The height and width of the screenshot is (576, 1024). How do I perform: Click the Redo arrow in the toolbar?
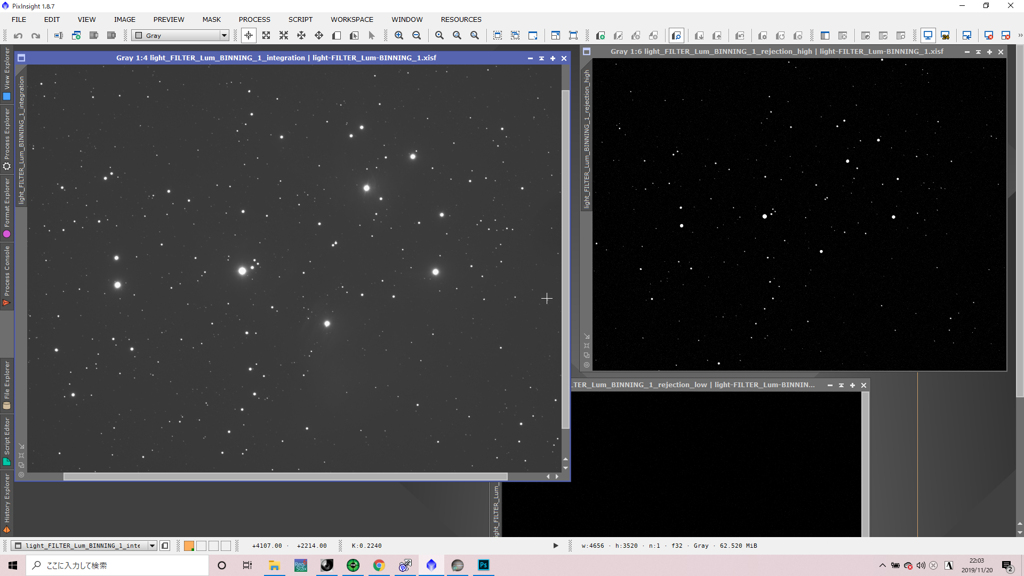36,36
